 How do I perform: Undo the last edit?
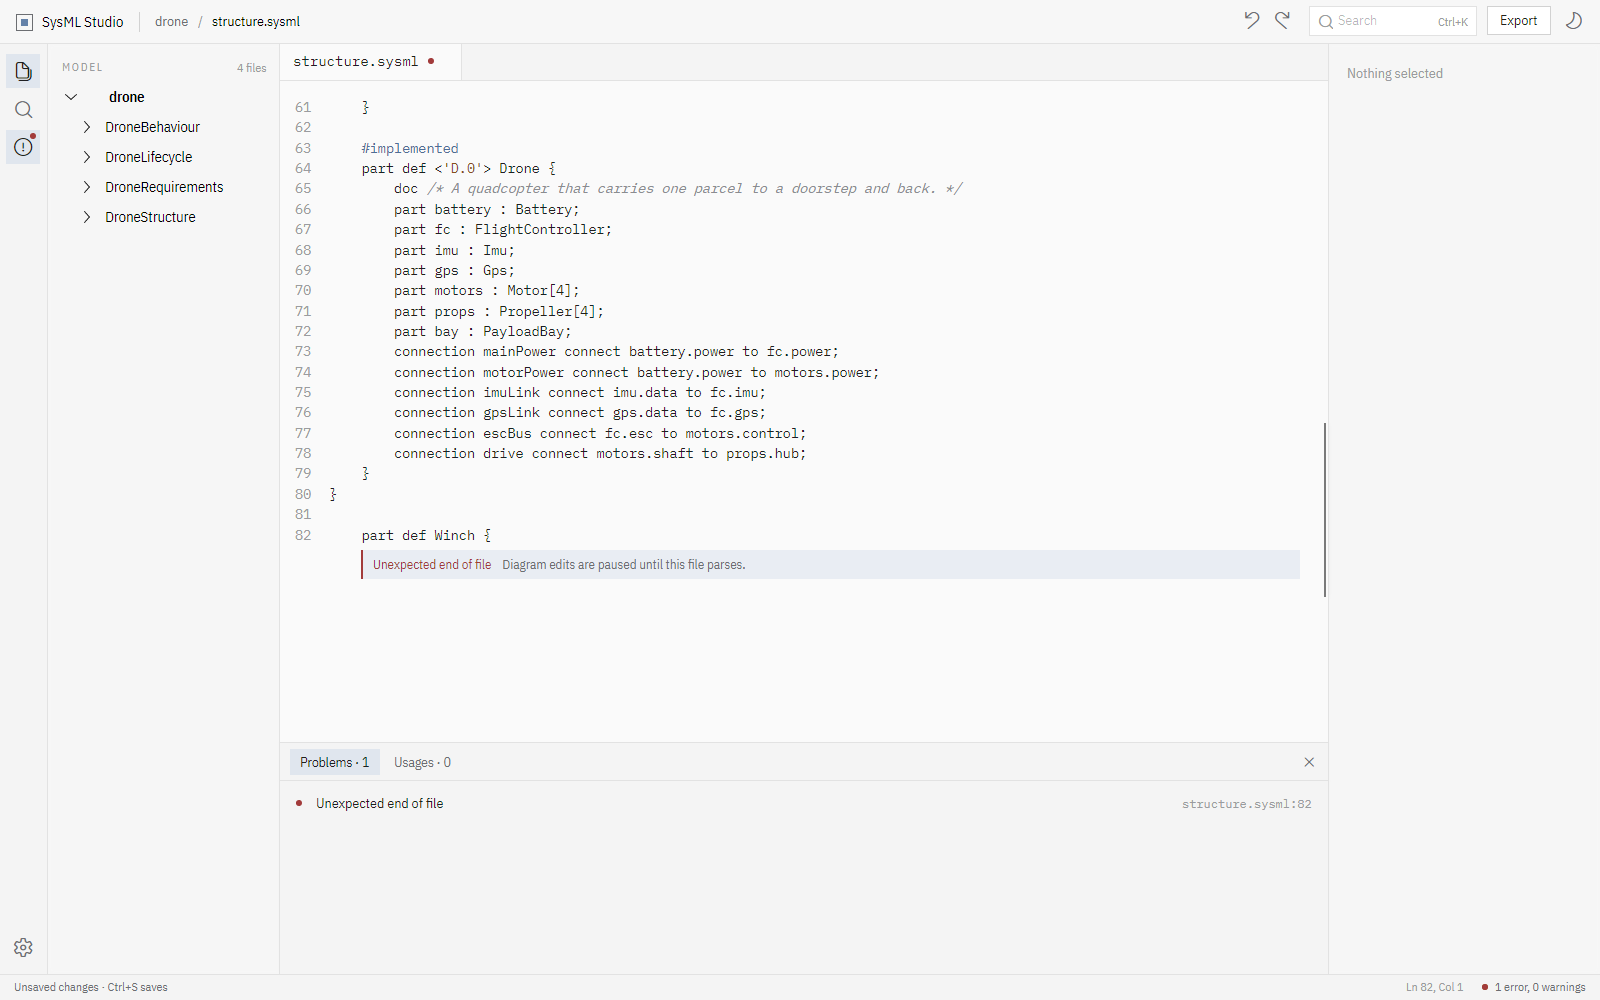coord(1251,20)
